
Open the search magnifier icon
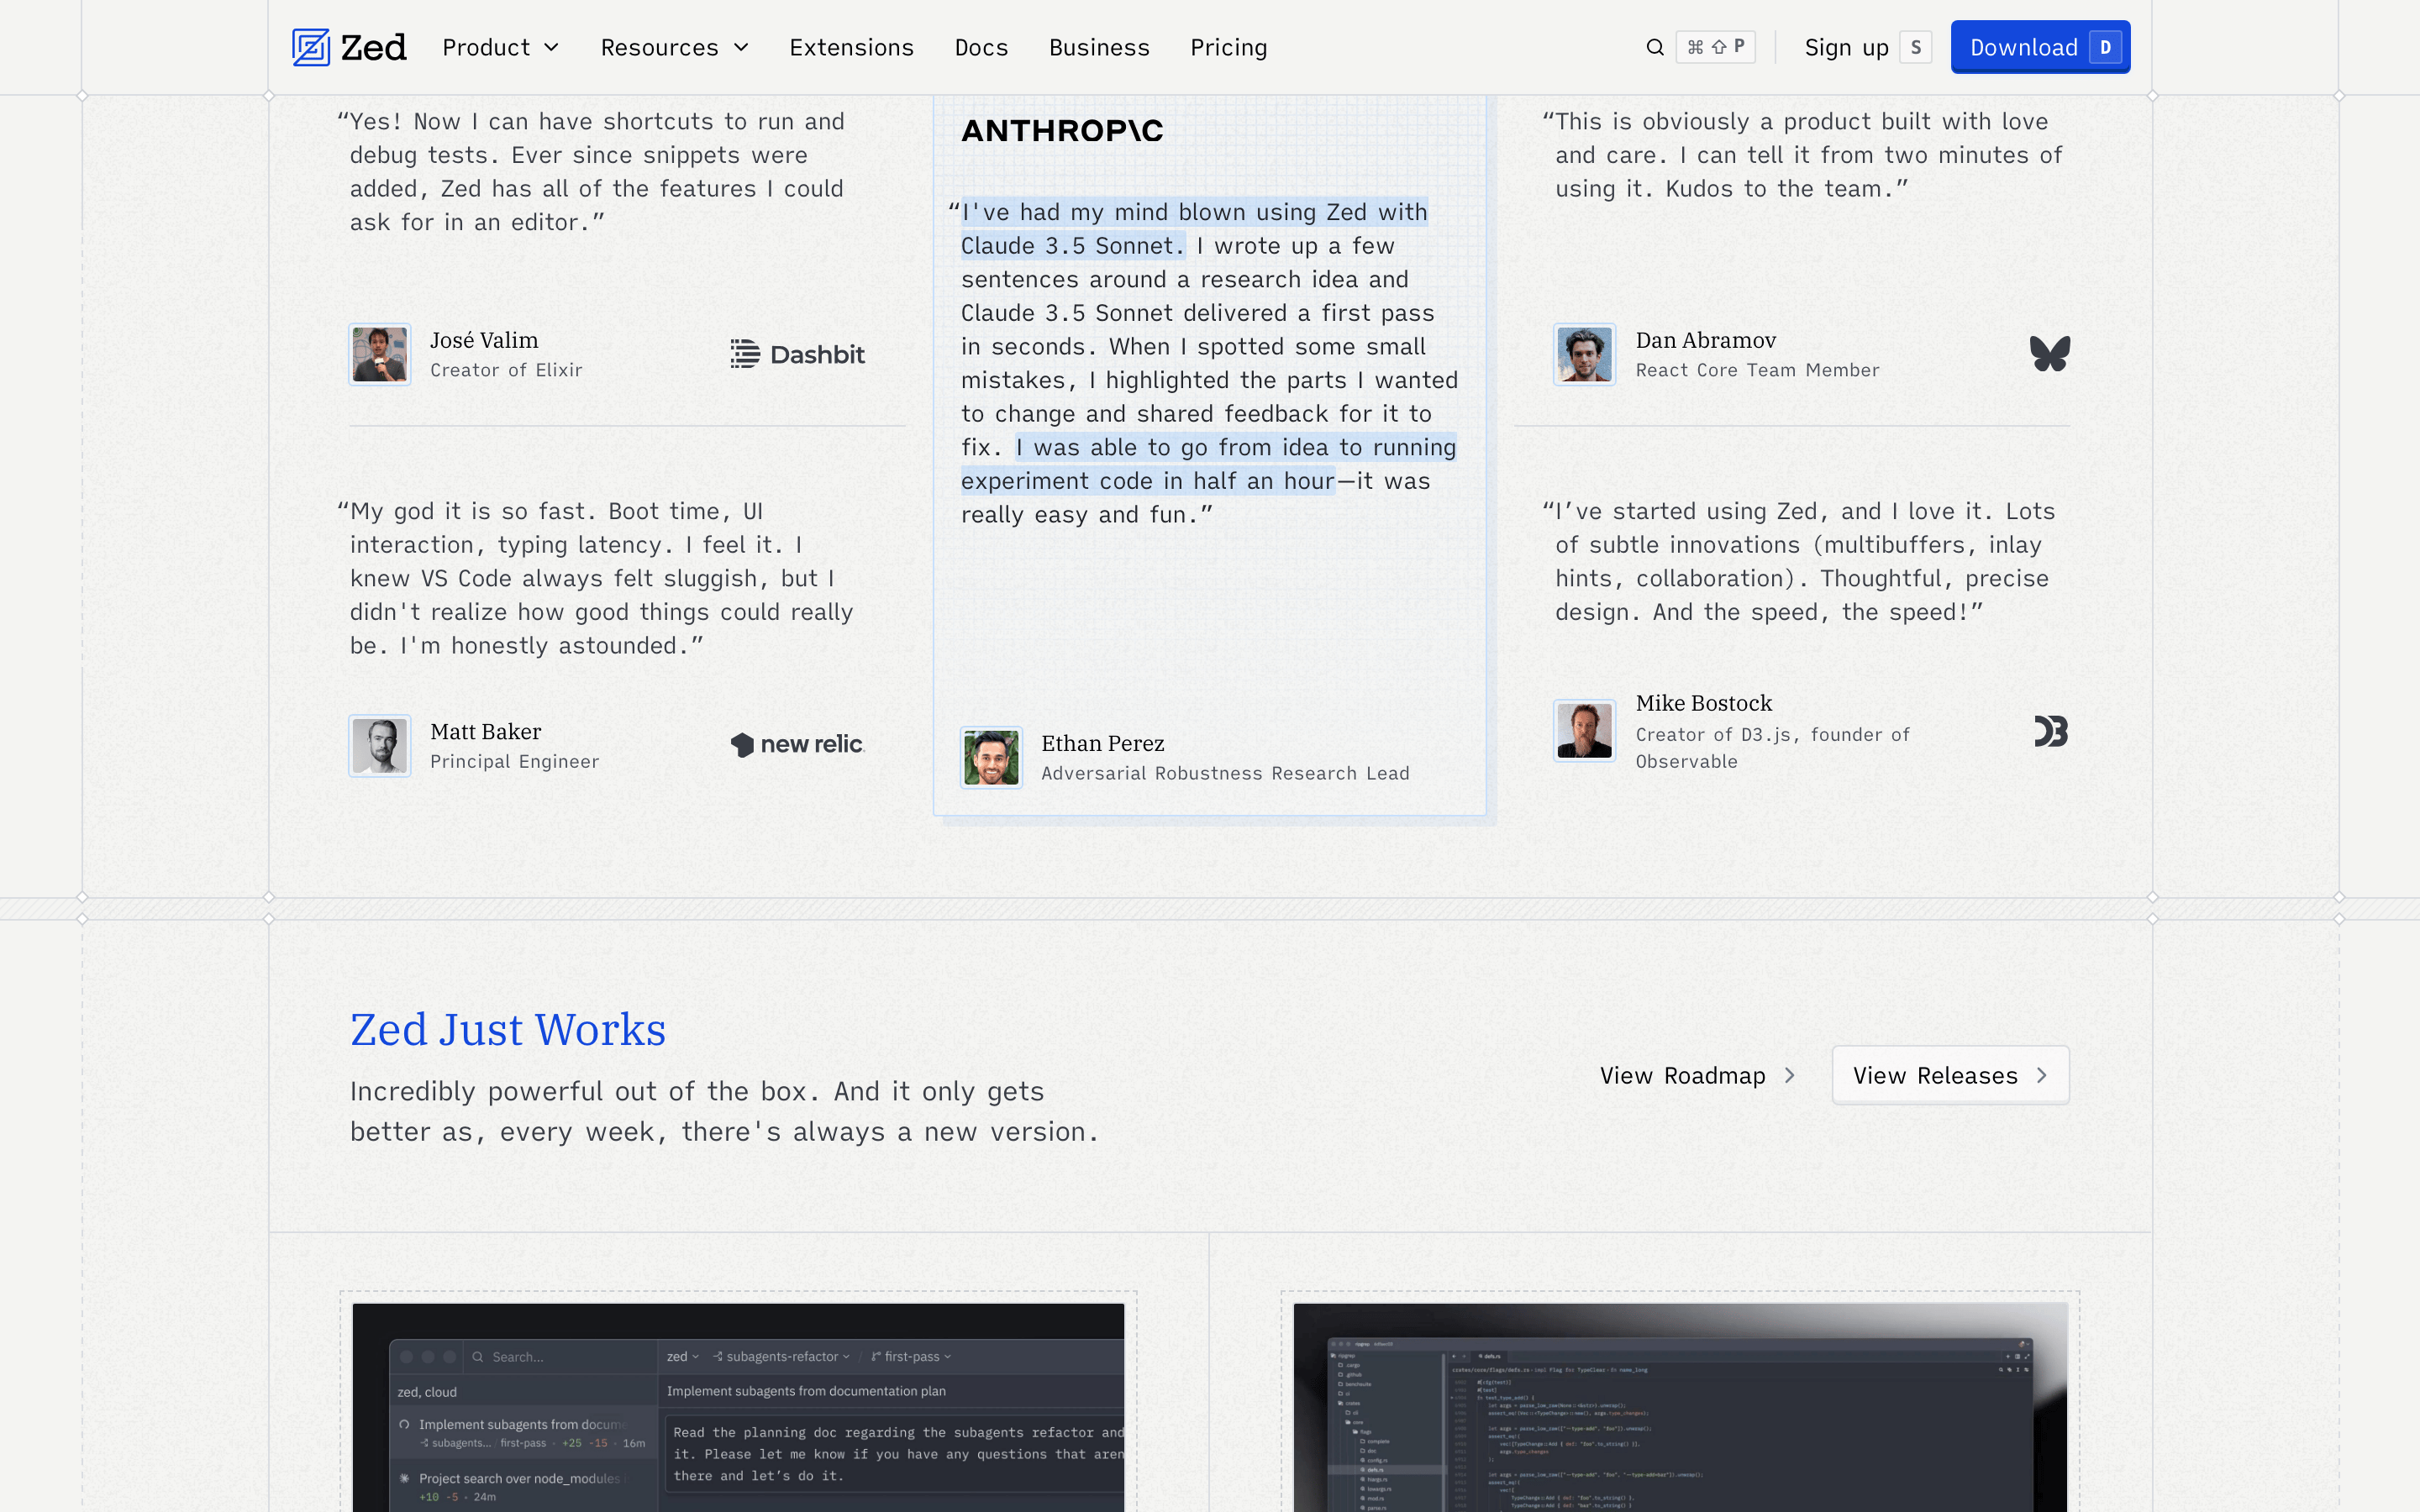click(x=1655, y=47)
